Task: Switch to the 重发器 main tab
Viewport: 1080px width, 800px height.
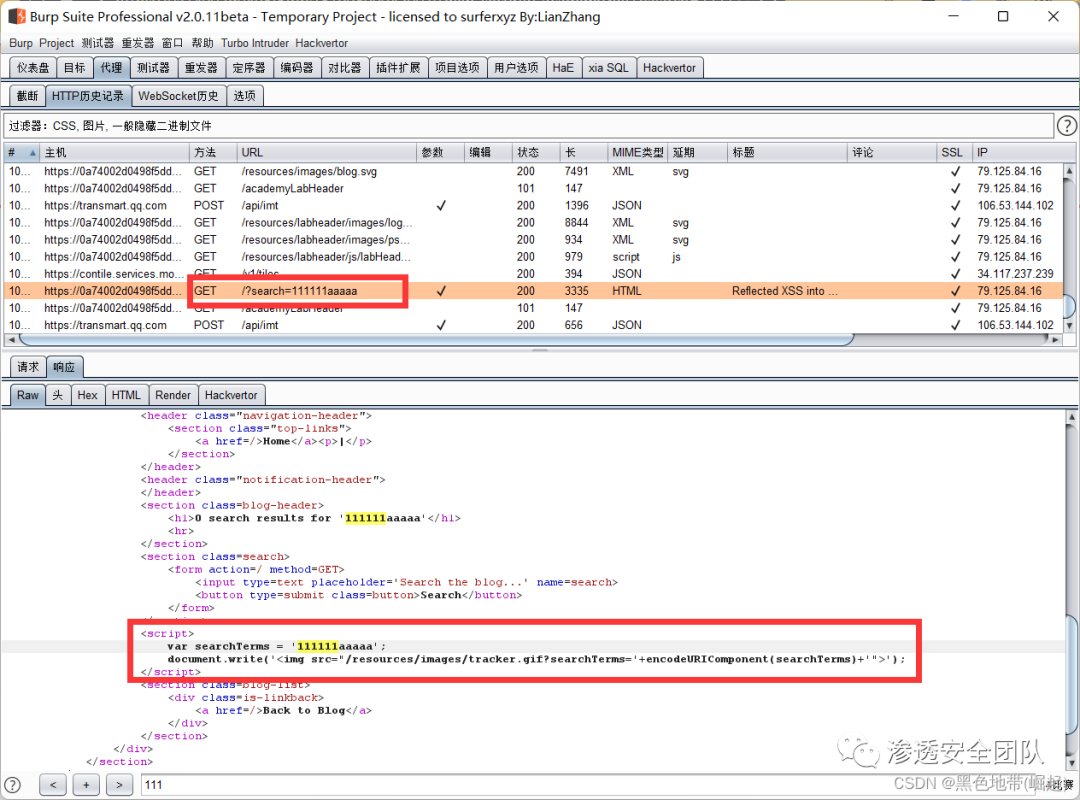Action: click(x=201, y=68)
